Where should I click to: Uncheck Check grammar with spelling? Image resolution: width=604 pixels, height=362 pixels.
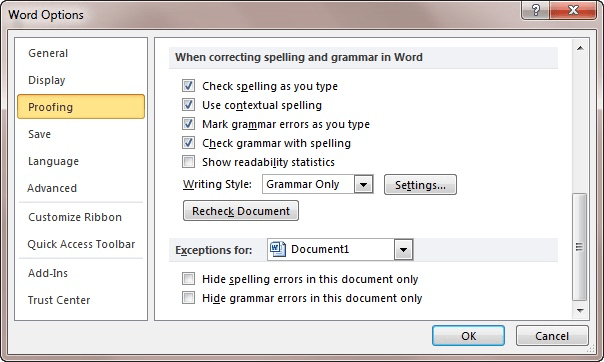(x=188, y=142)
